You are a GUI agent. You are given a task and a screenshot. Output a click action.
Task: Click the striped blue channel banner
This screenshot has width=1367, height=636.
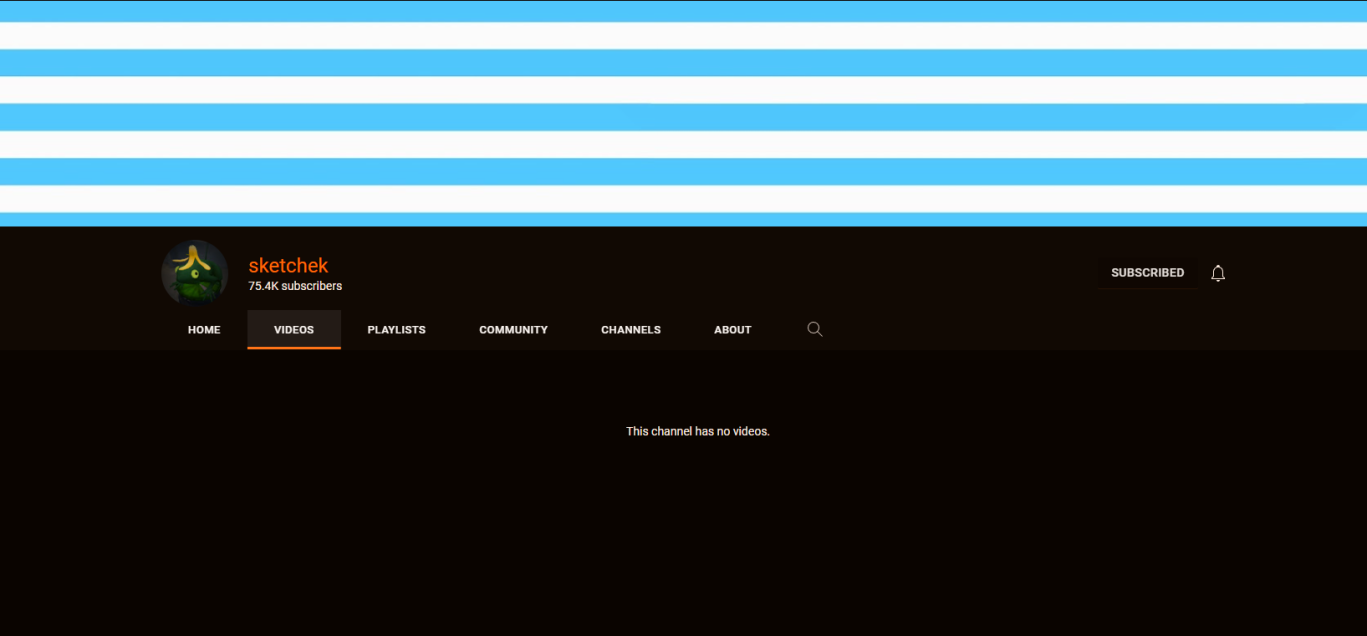click(683, 113)
